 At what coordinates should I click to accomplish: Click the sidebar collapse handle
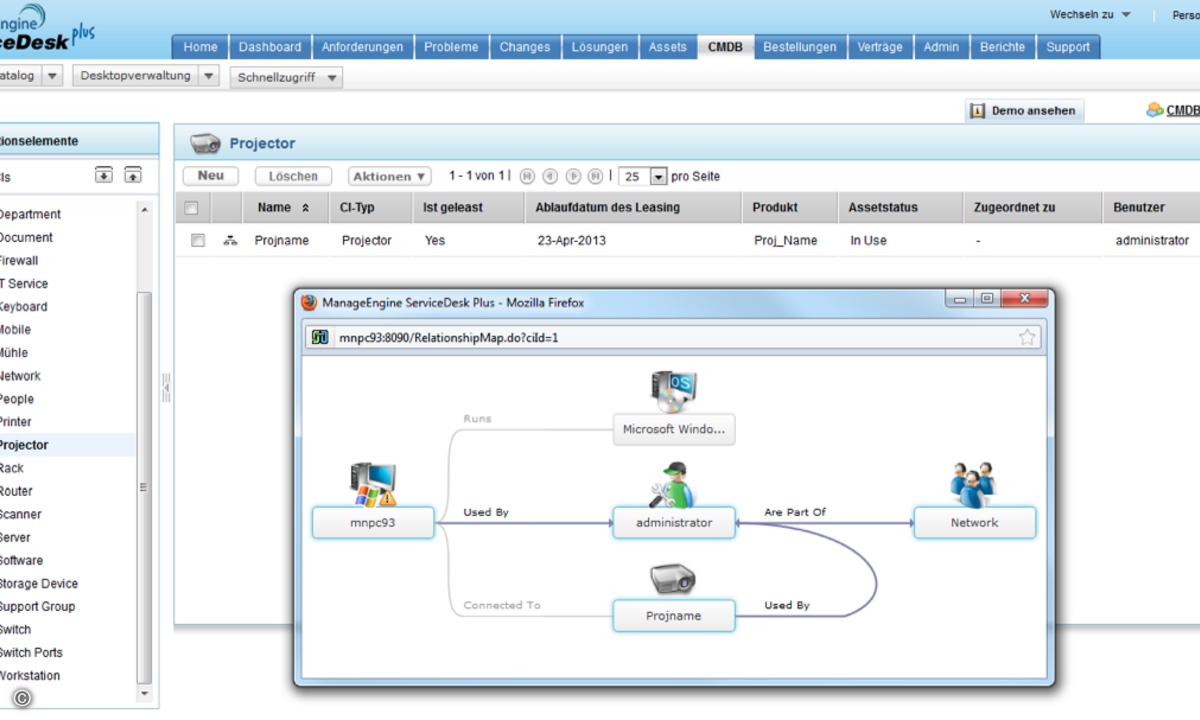[x=166, y=387]
